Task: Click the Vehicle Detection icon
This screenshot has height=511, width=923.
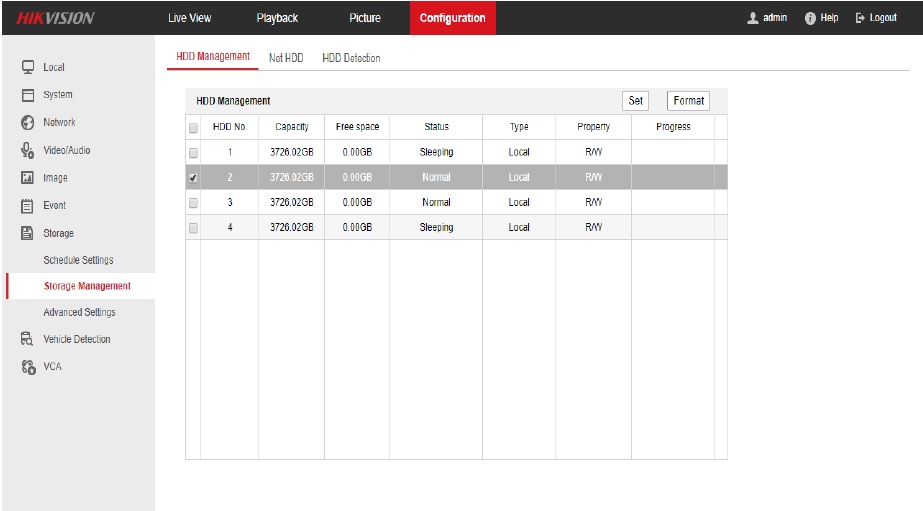Action: tap(28, 339)
